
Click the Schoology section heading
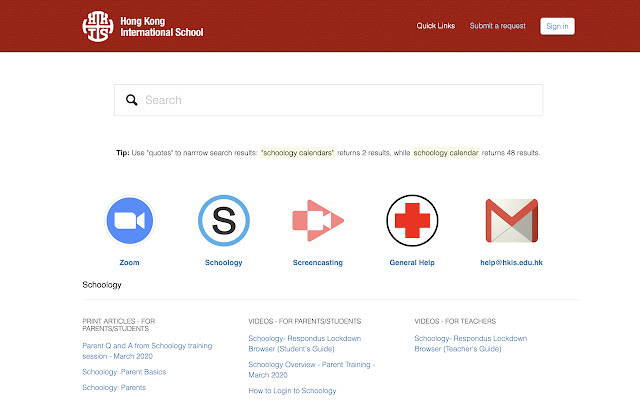(102, 284)
